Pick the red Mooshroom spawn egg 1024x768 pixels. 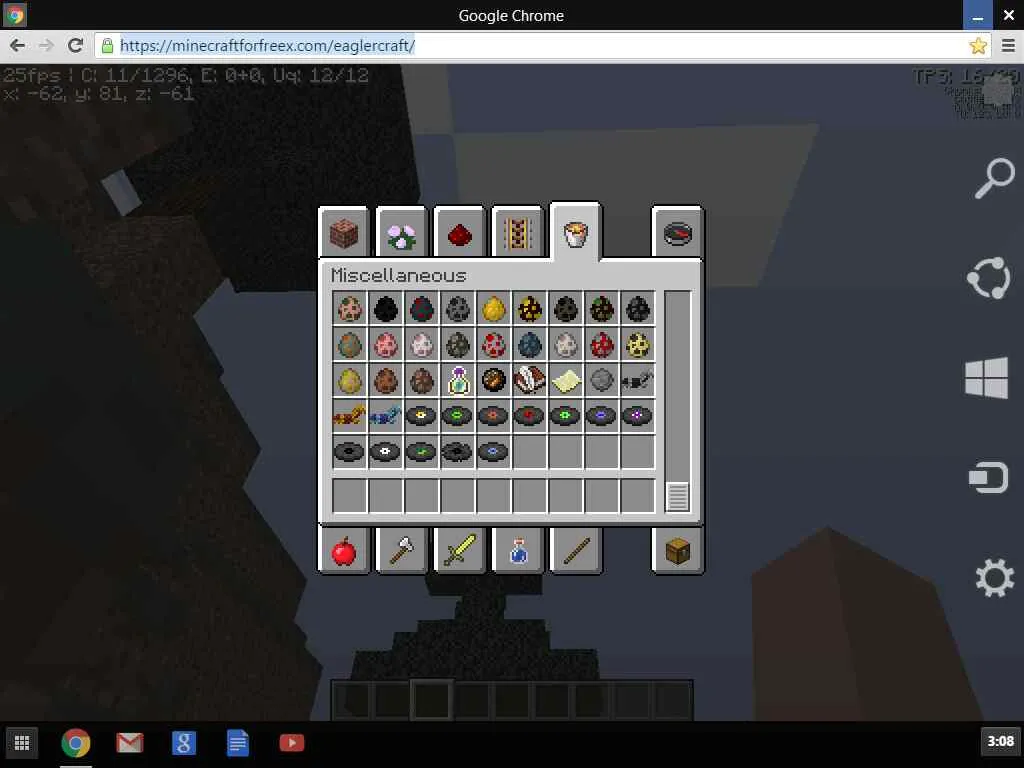[601, 344]
